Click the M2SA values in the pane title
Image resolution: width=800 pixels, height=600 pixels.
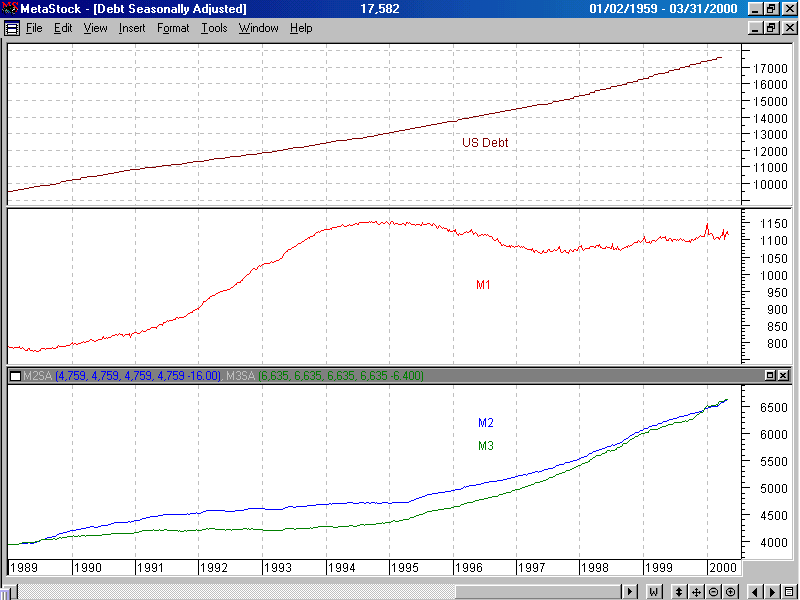coord(138,376)
